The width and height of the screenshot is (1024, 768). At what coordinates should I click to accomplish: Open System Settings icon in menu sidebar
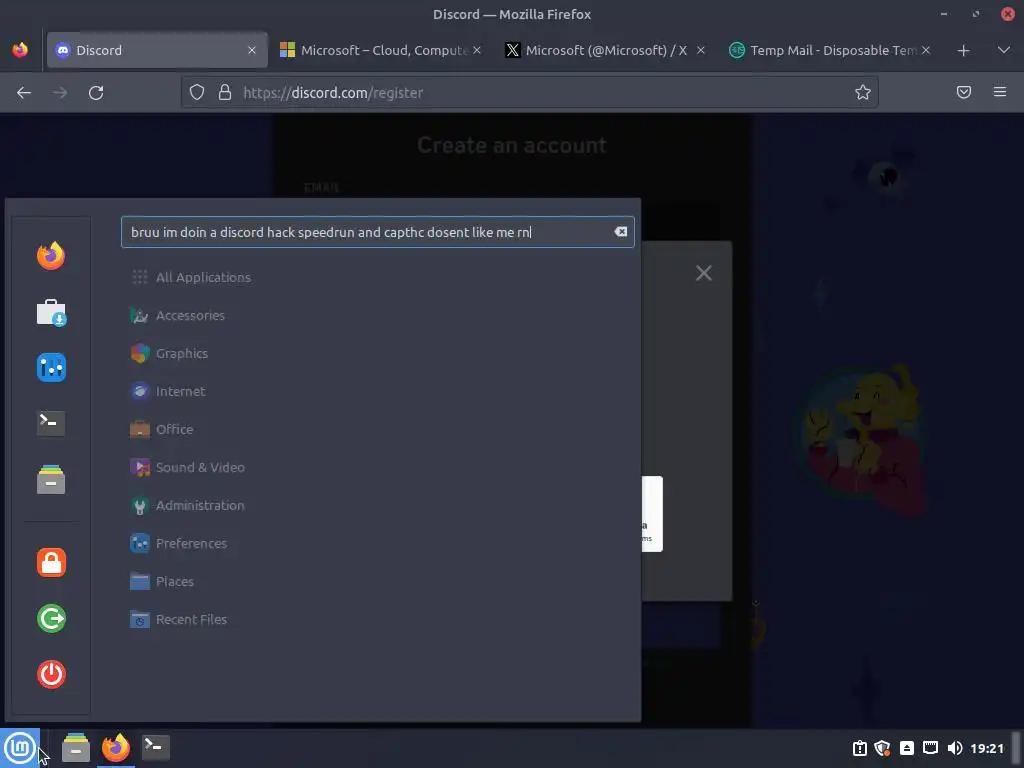[x=51, y=367]
